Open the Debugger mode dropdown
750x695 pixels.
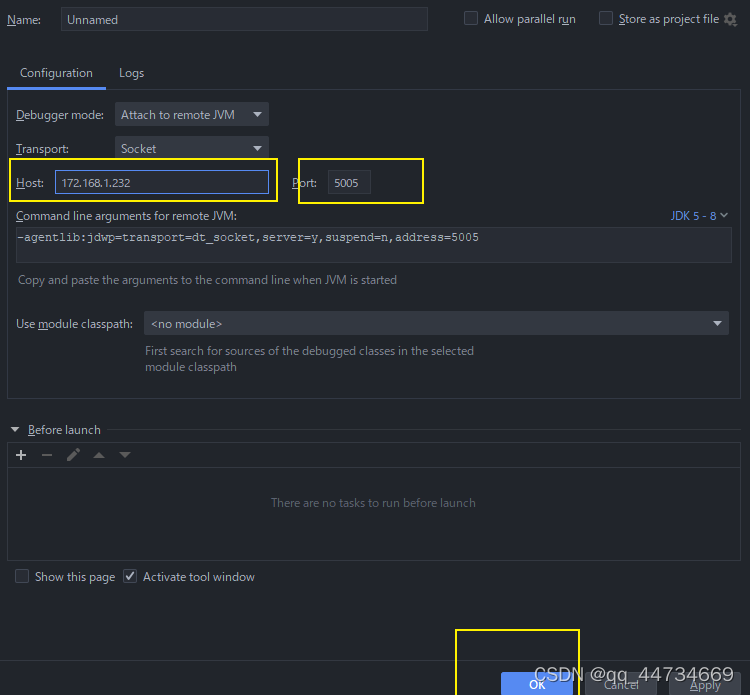pos(191,115)
